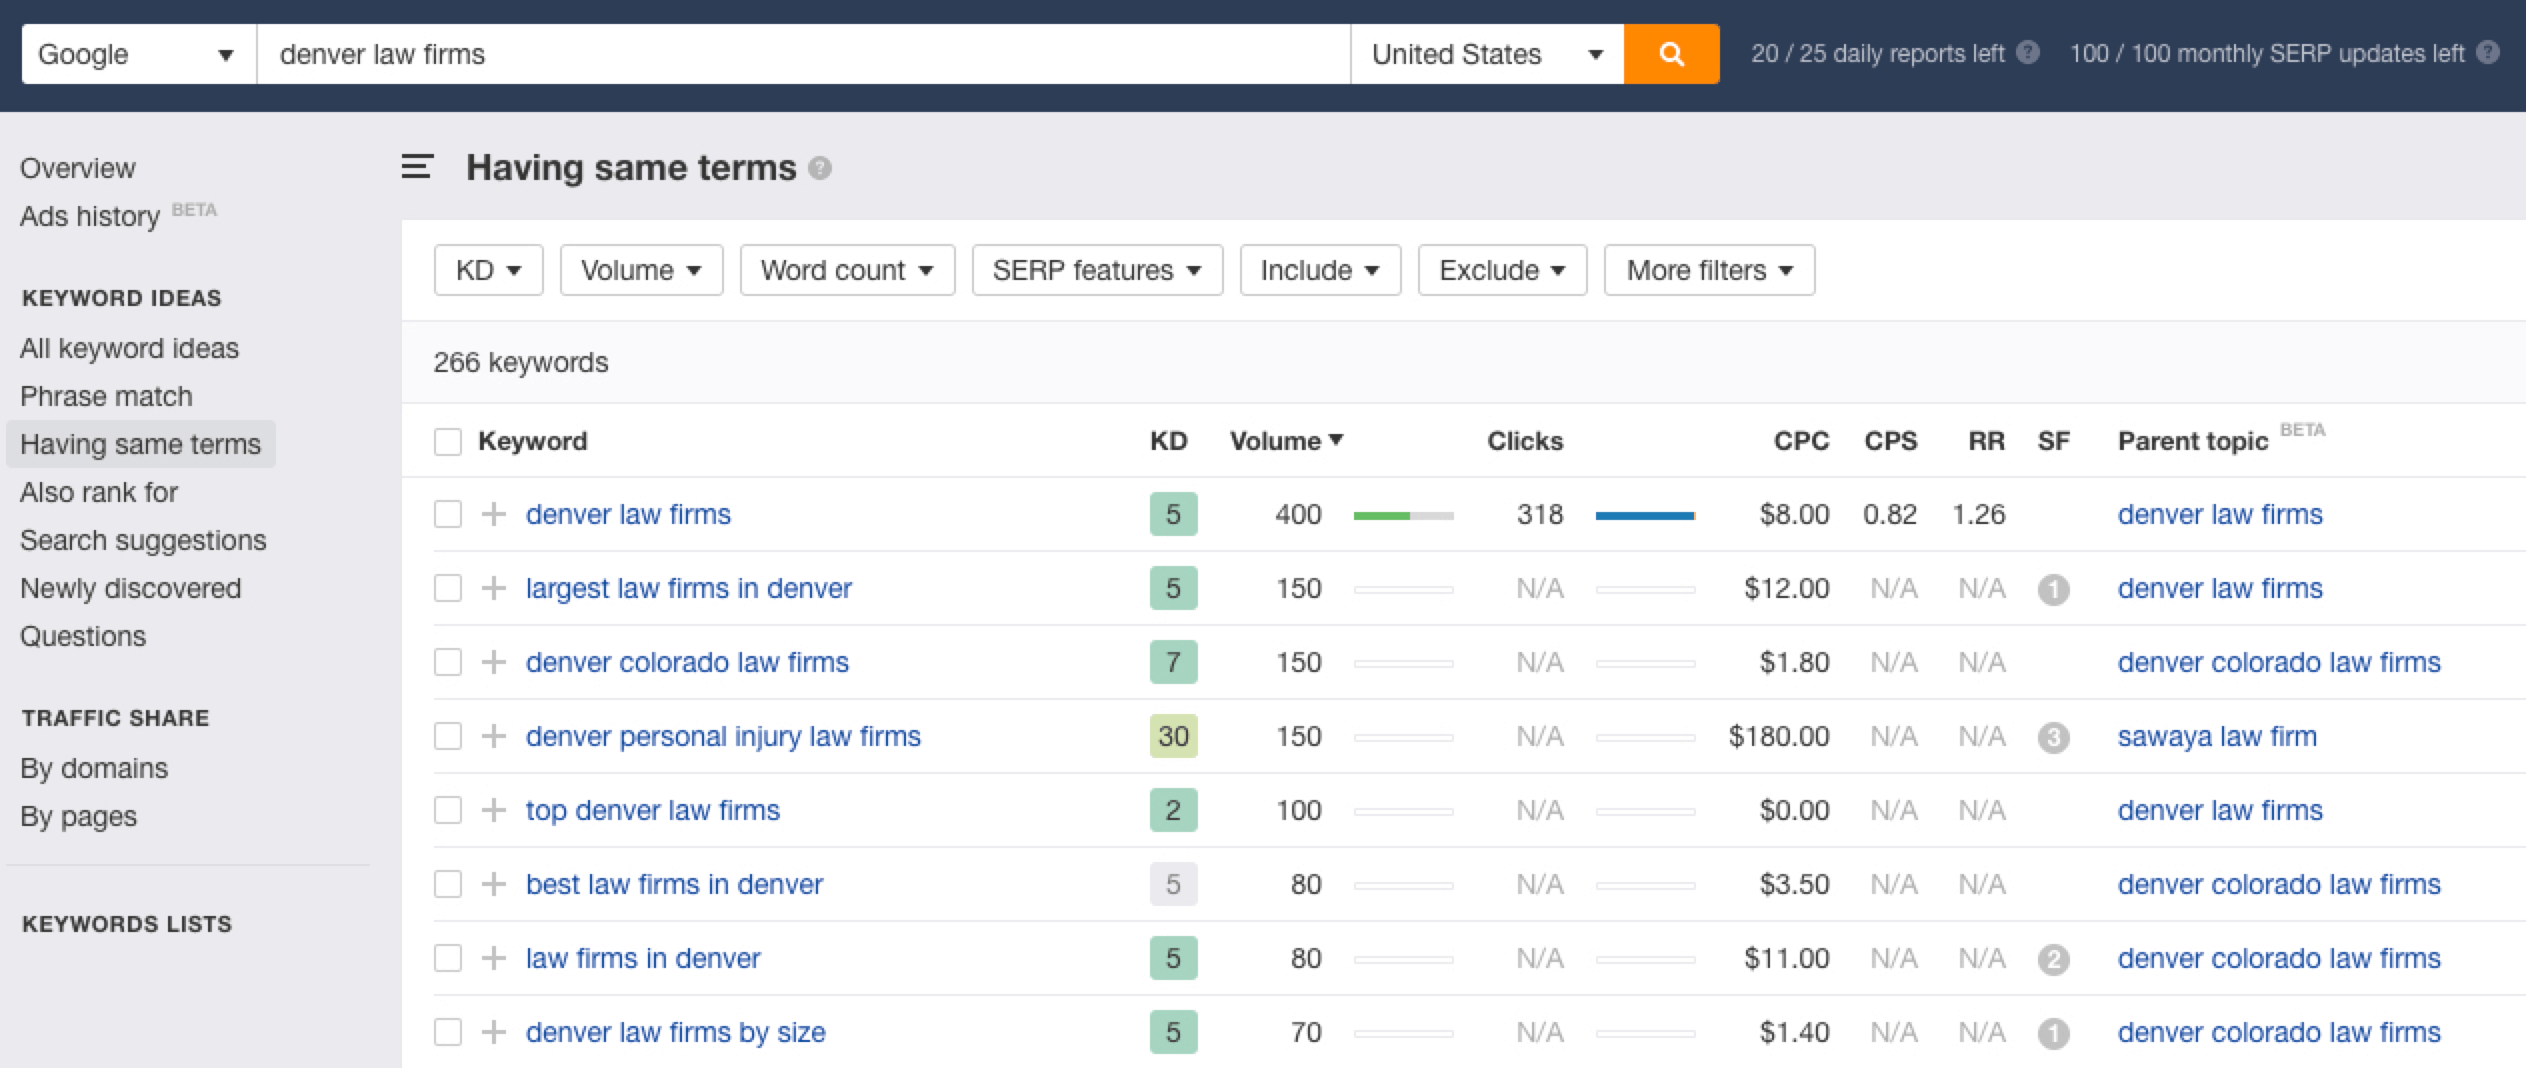
Task: Expand the United States country dropdown
Action: pos(1486,54)
